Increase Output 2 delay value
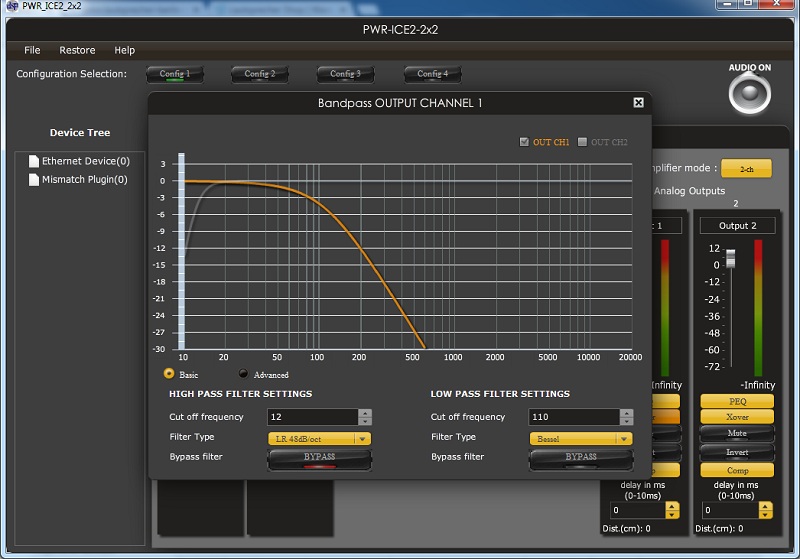The width and height of the screenshot is (800, 559). (x=765, y=506)
